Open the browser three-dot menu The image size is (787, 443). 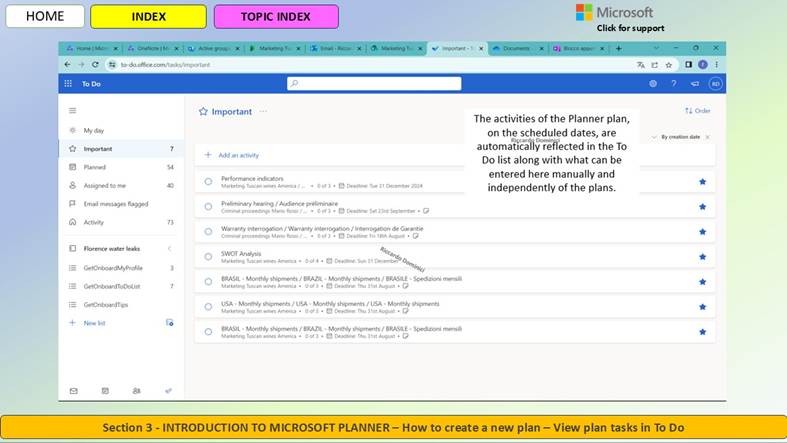(x=717, y=65)
